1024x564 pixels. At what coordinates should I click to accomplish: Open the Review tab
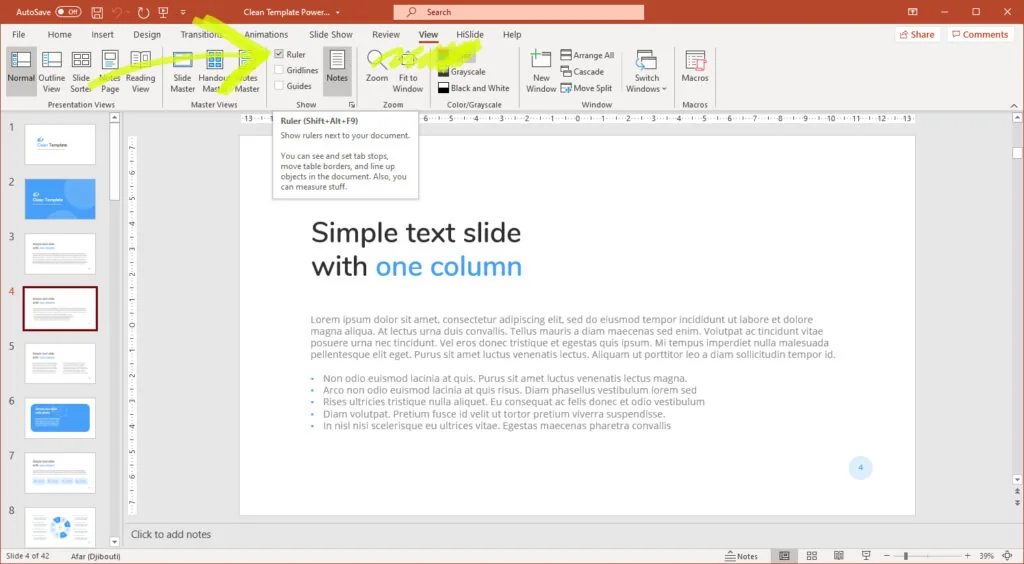click(386, 35)
